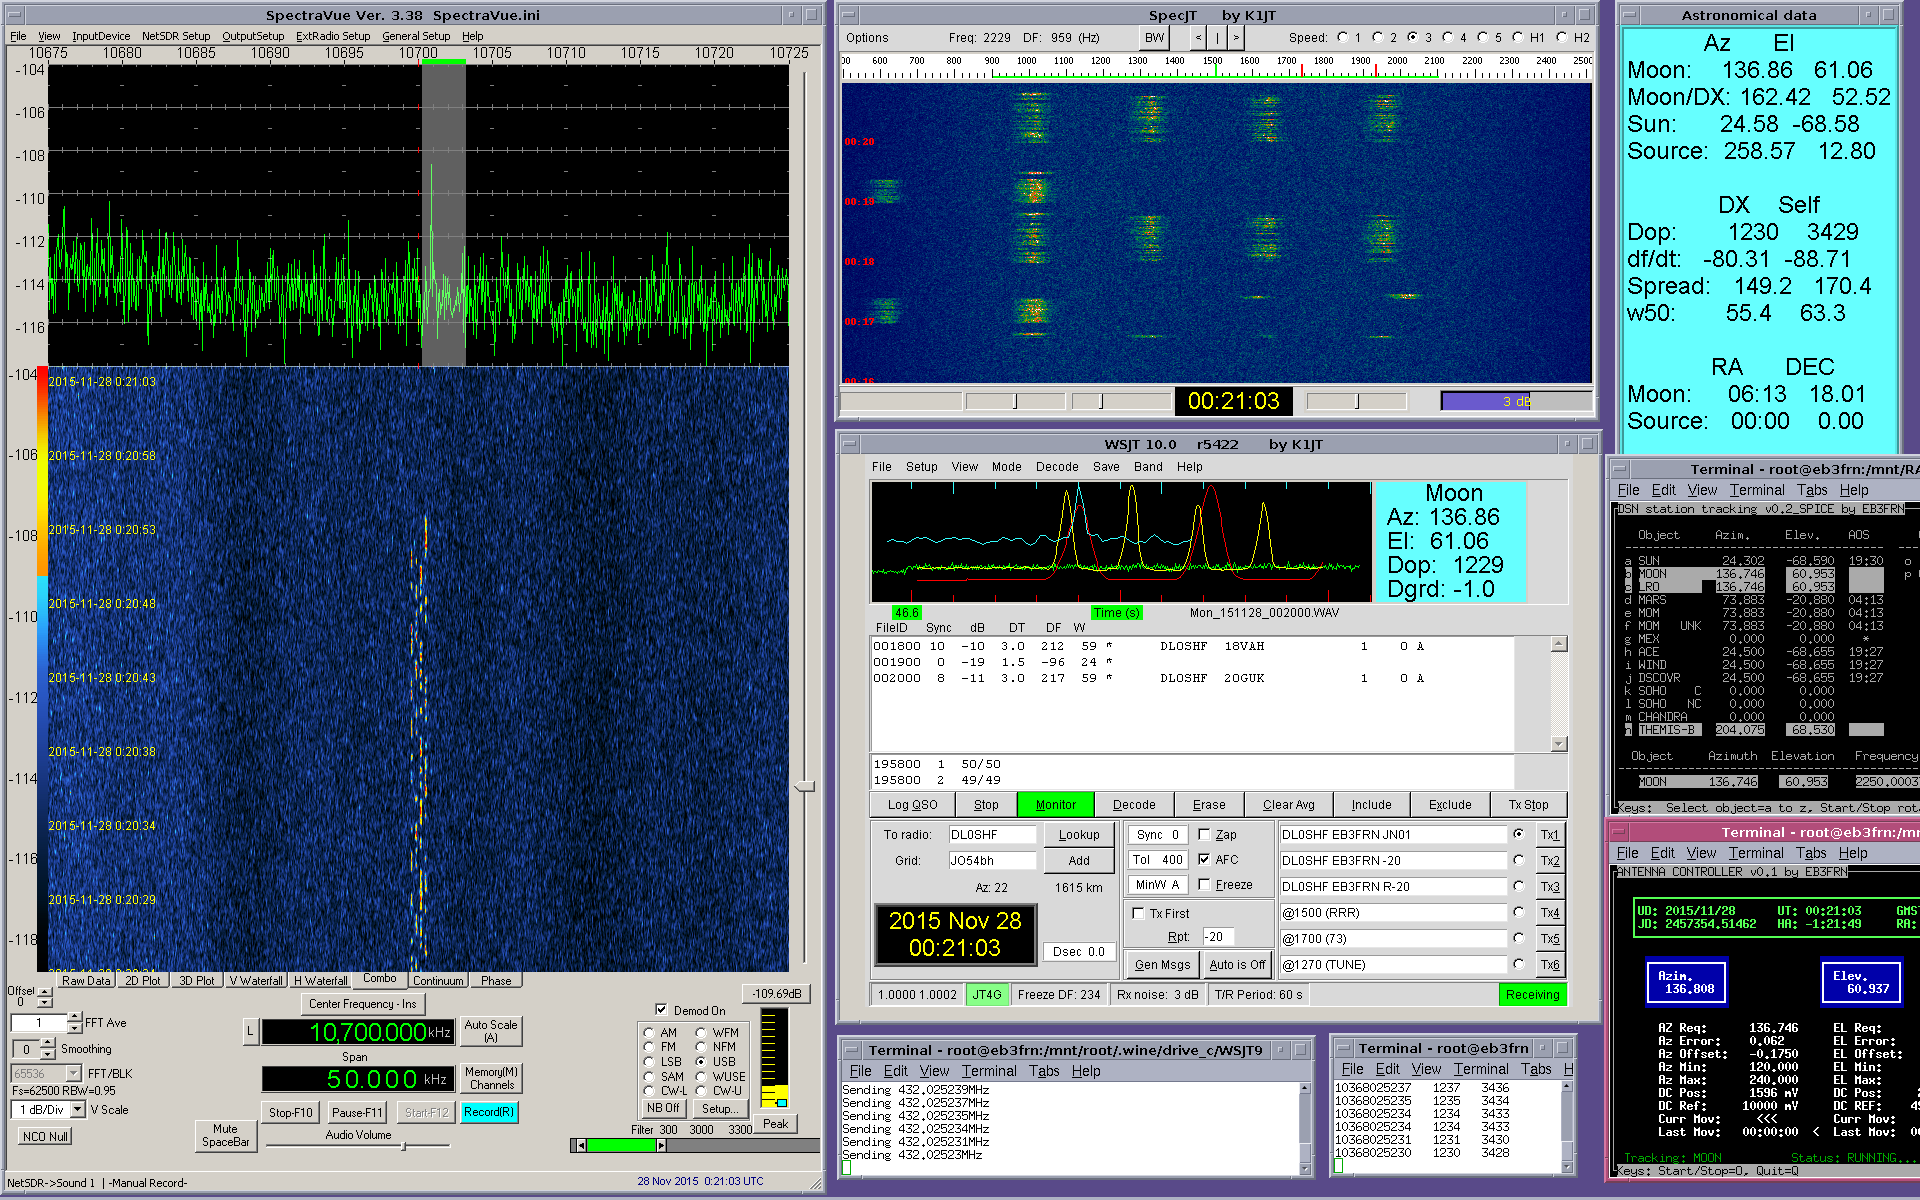The image size is (1920, 1200).
Task: Click the 'L' lock button beside frequency display
Action: pyautogui.click(x=250, y=1032)
